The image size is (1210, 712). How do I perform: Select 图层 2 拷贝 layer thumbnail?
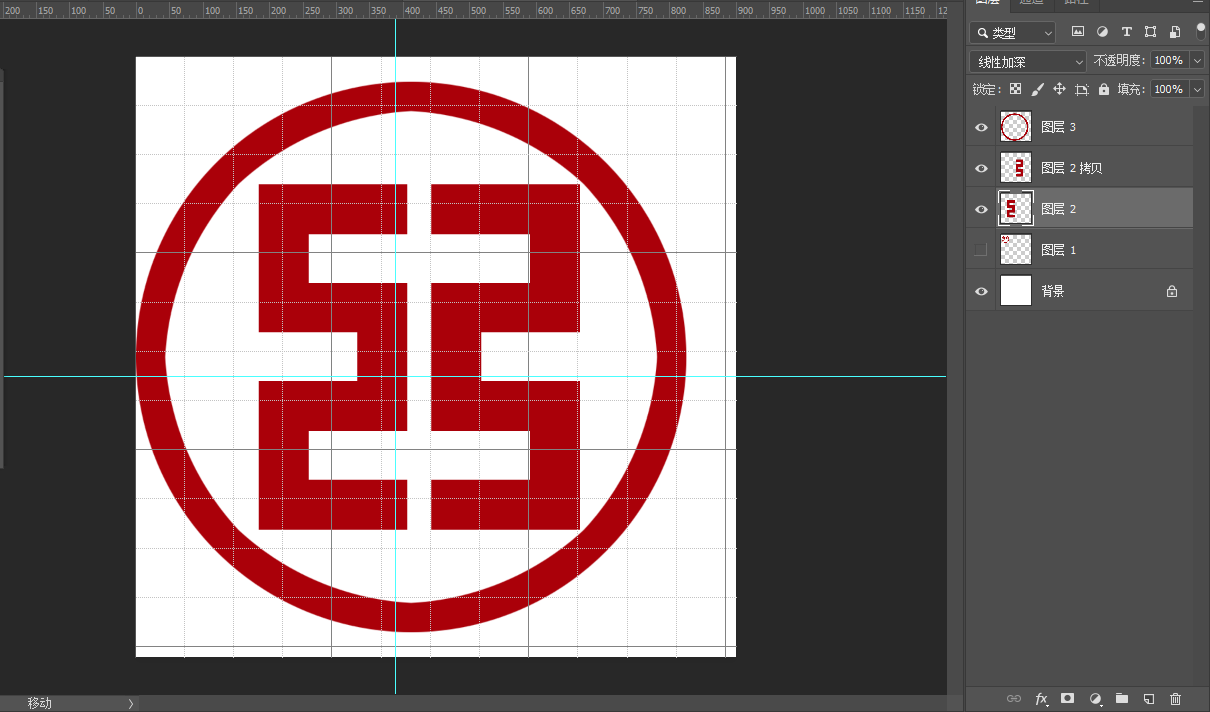[1016, 168]
